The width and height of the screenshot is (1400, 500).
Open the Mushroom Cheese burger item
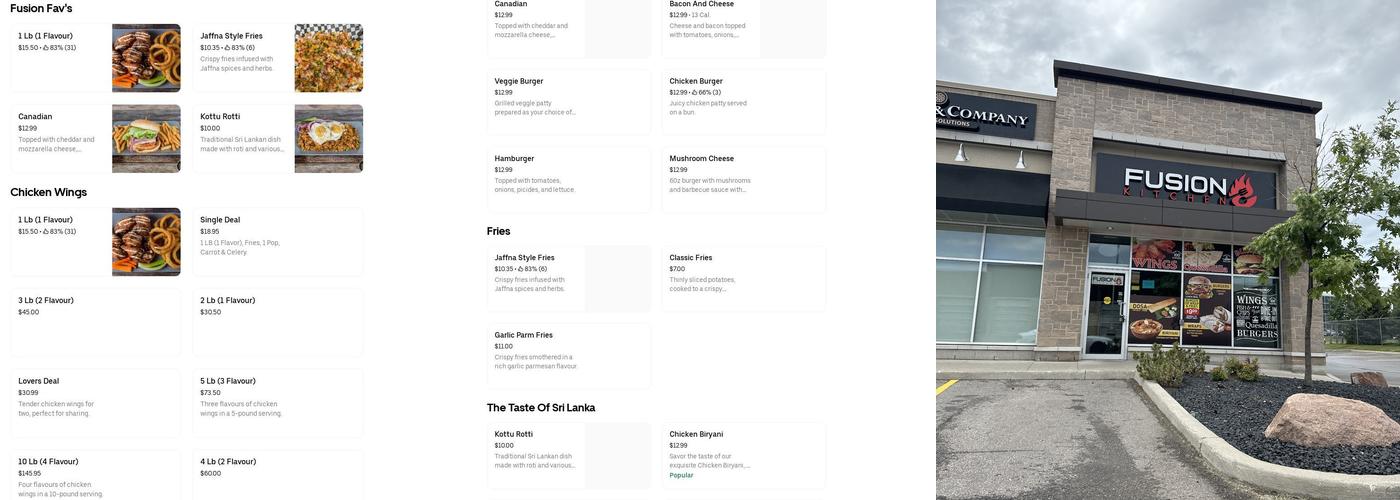(743, 179)
